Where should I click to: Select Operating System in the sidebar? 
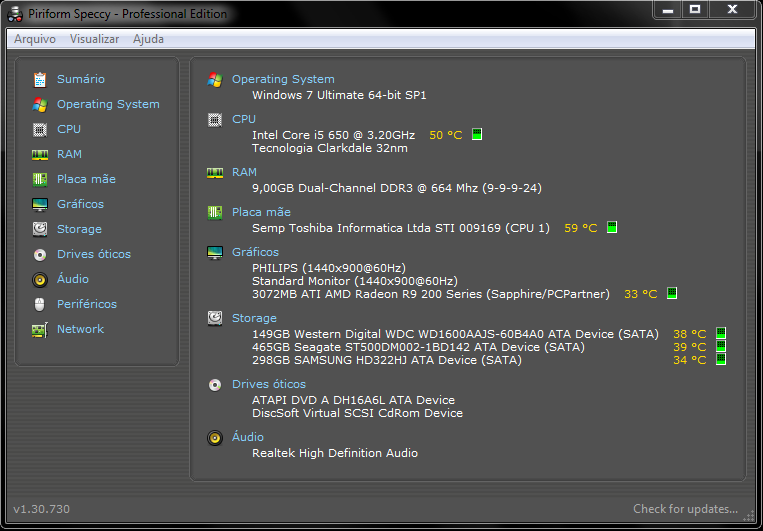click(108, 104)
